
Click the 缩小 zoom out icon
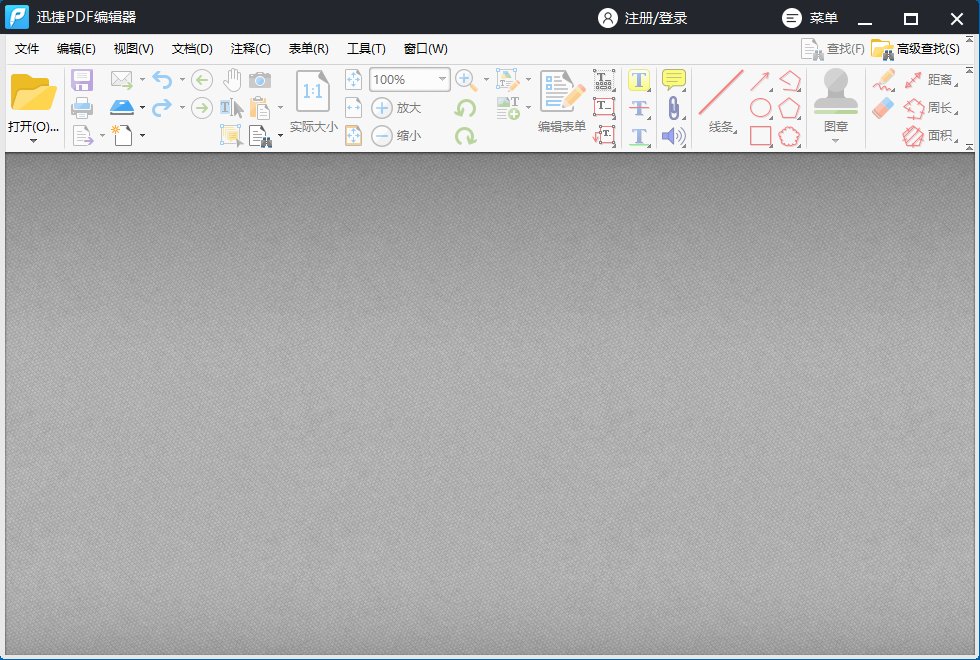(381, 135)
